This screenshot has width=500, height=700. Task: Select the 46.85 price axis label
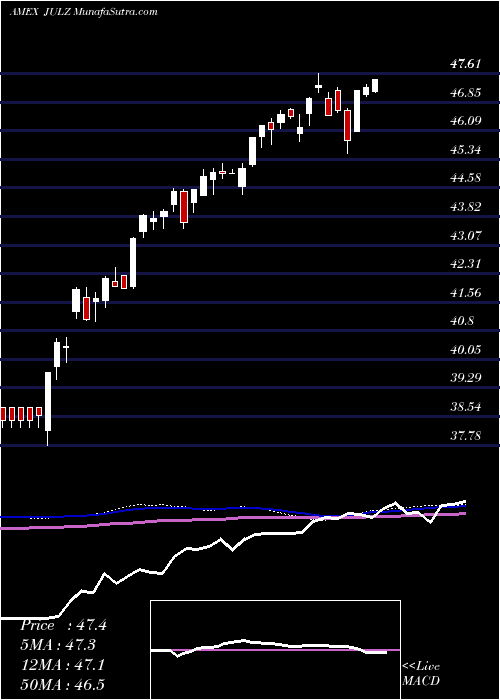[x=465, y=92]
